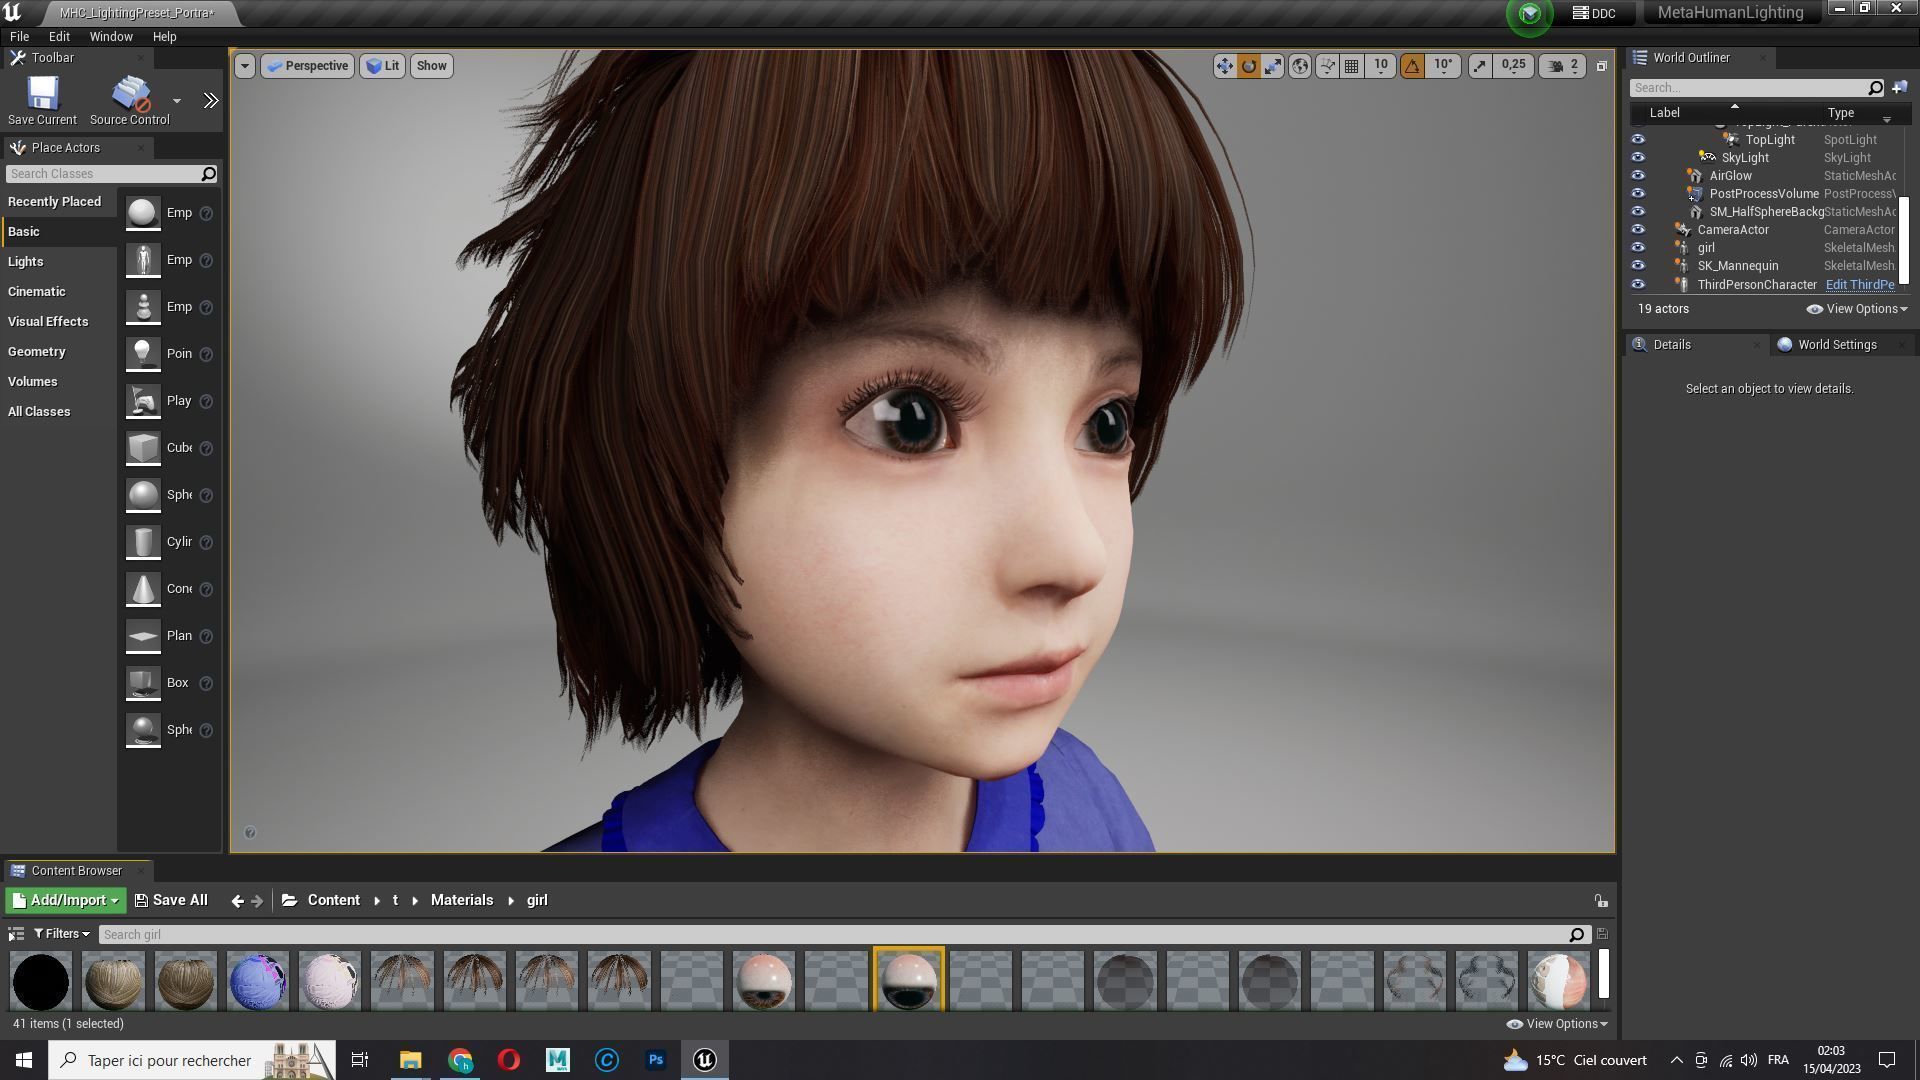Switch to World Settings tab
Screen dimensions: 1920x1080
tap(1836, 345)
